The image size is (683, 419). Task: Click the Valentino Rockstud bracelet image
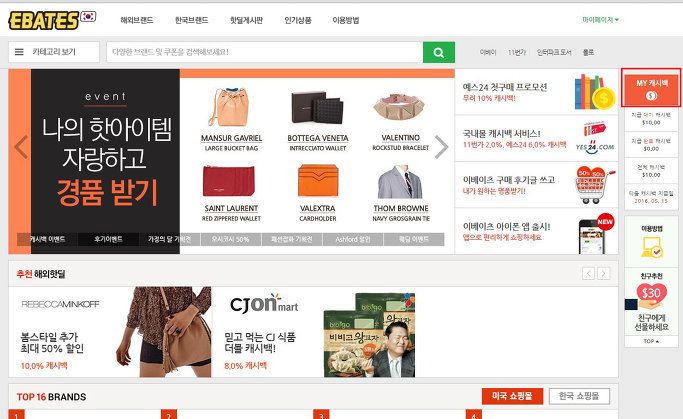(399, 107)
